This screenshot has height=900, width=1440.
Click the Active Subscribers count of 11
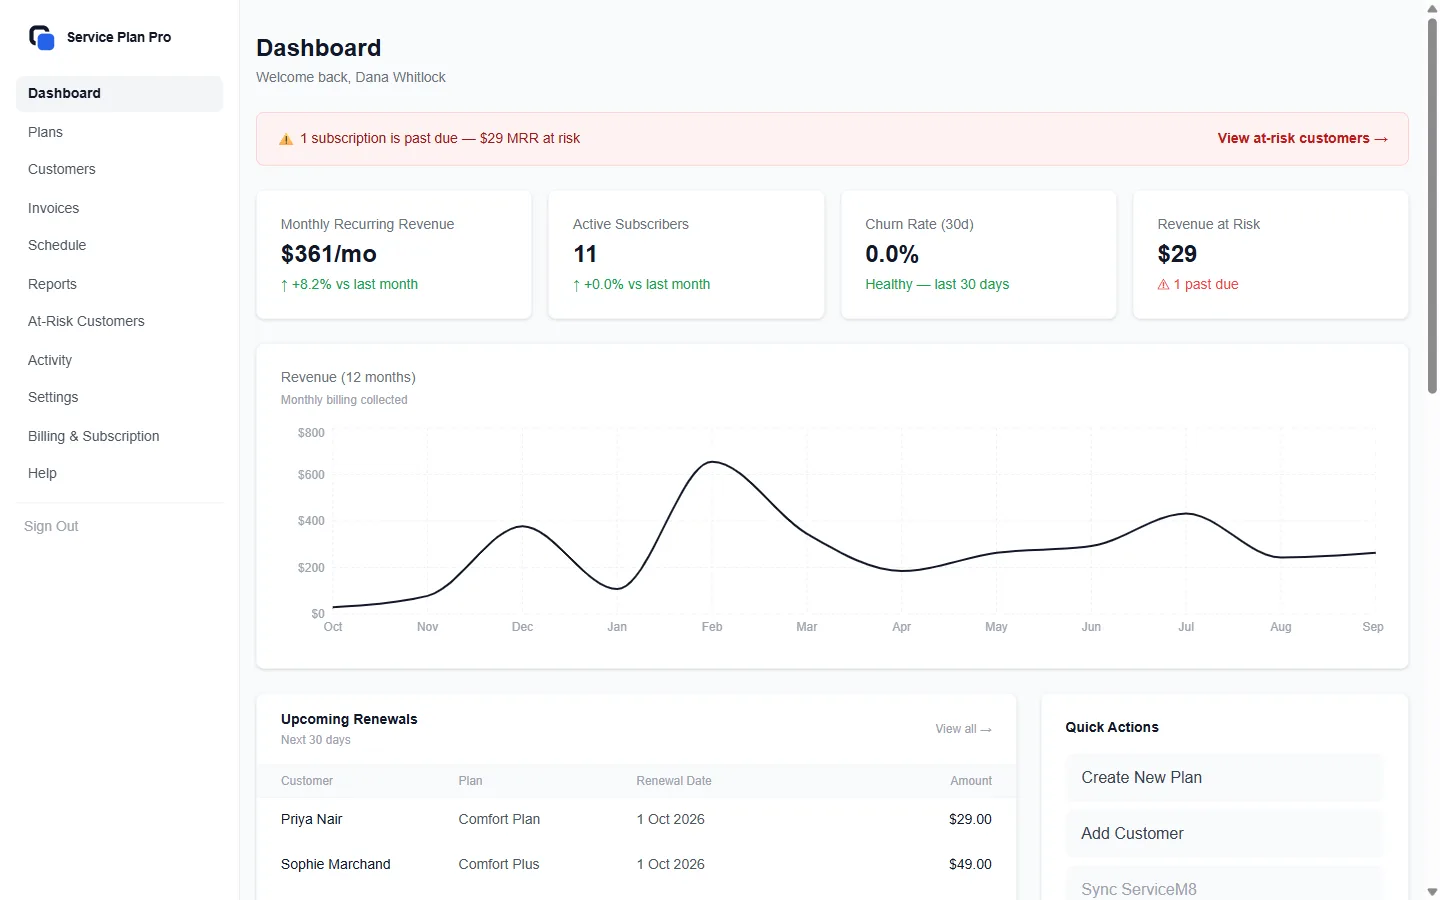tap(585, 254)
